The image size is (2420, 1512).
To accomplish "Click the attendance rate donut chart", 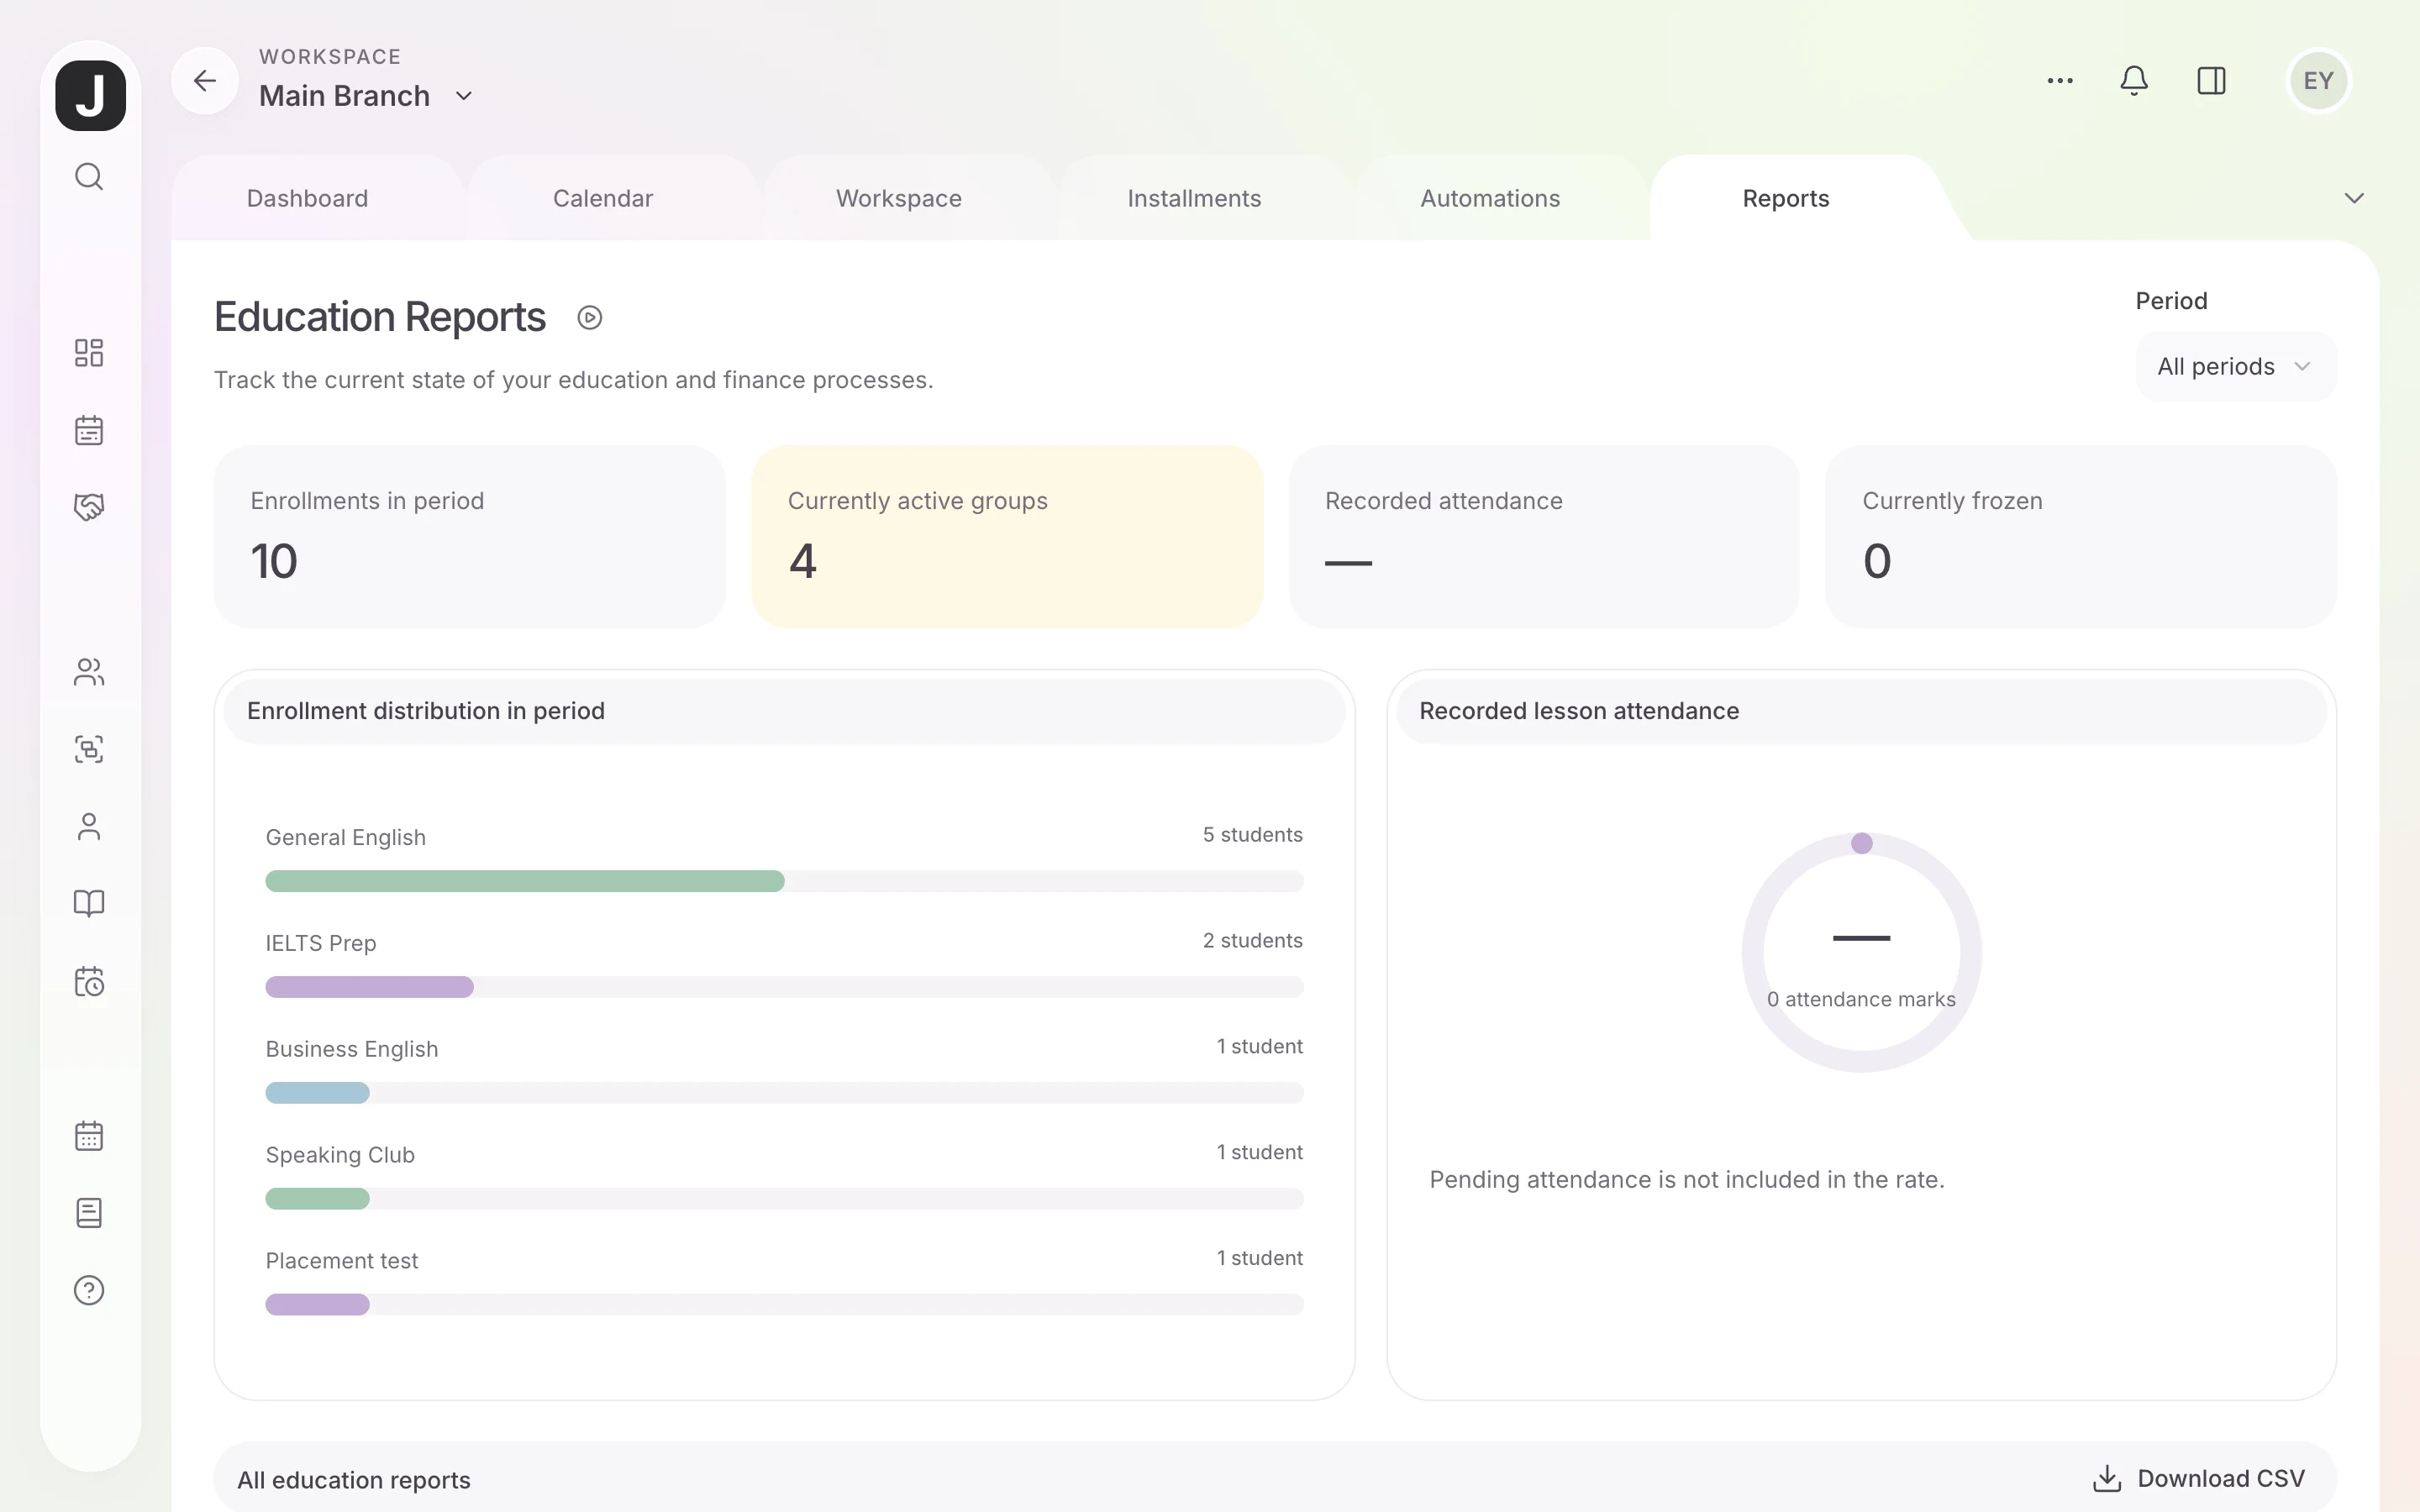I will point(1861,952).
